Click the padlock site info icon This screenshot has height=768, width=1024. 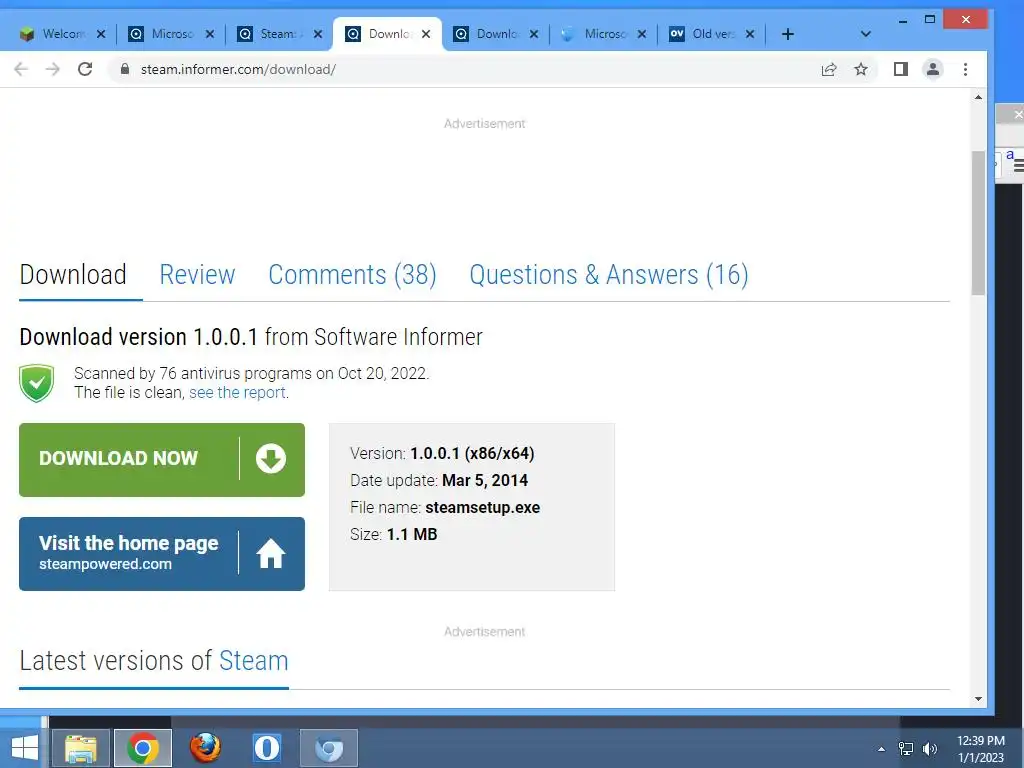tap(125, 69)
